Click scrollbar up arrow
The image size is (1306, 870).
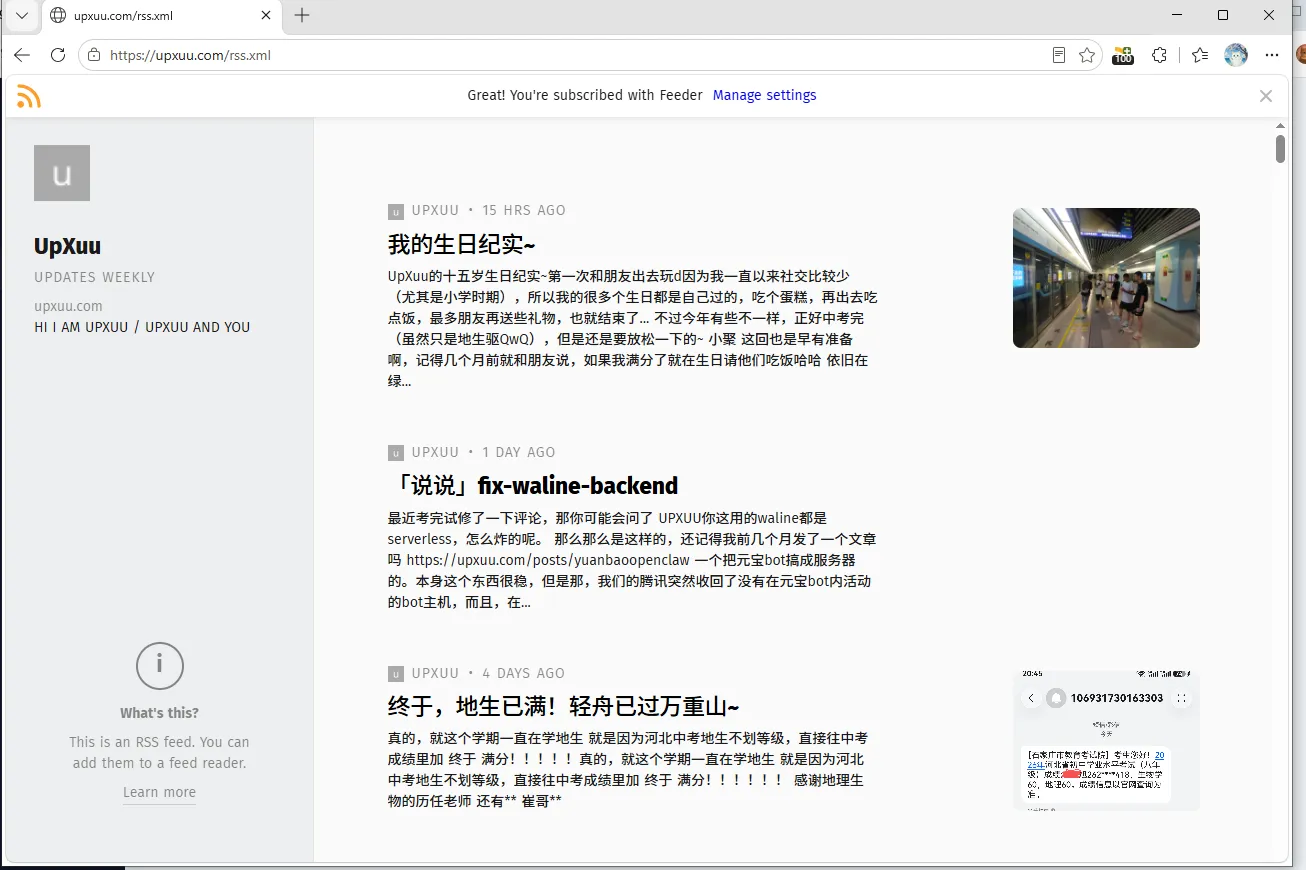[1280, 125]
